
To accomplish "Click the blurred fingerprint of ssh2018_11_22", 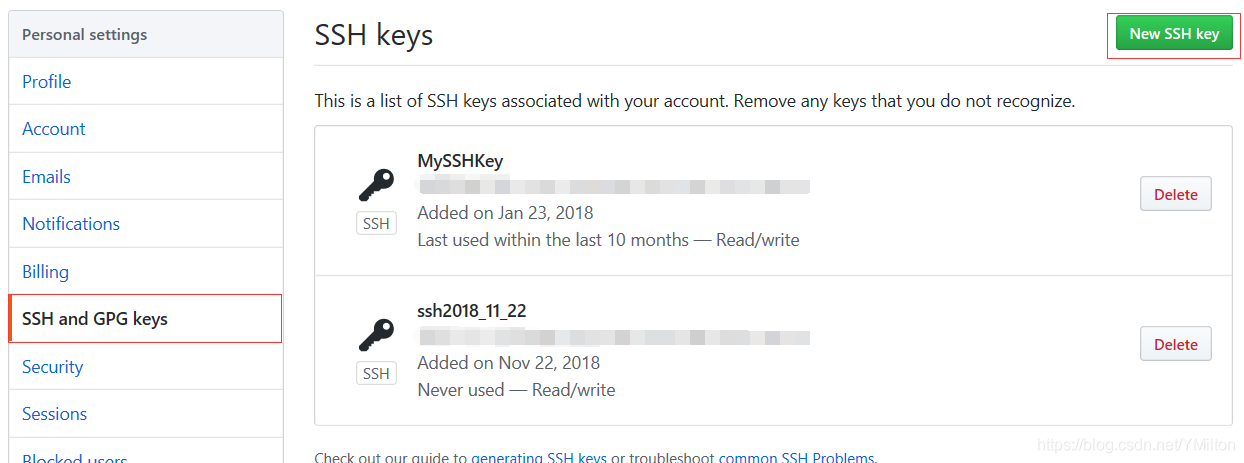I will [x=613, y=337].
